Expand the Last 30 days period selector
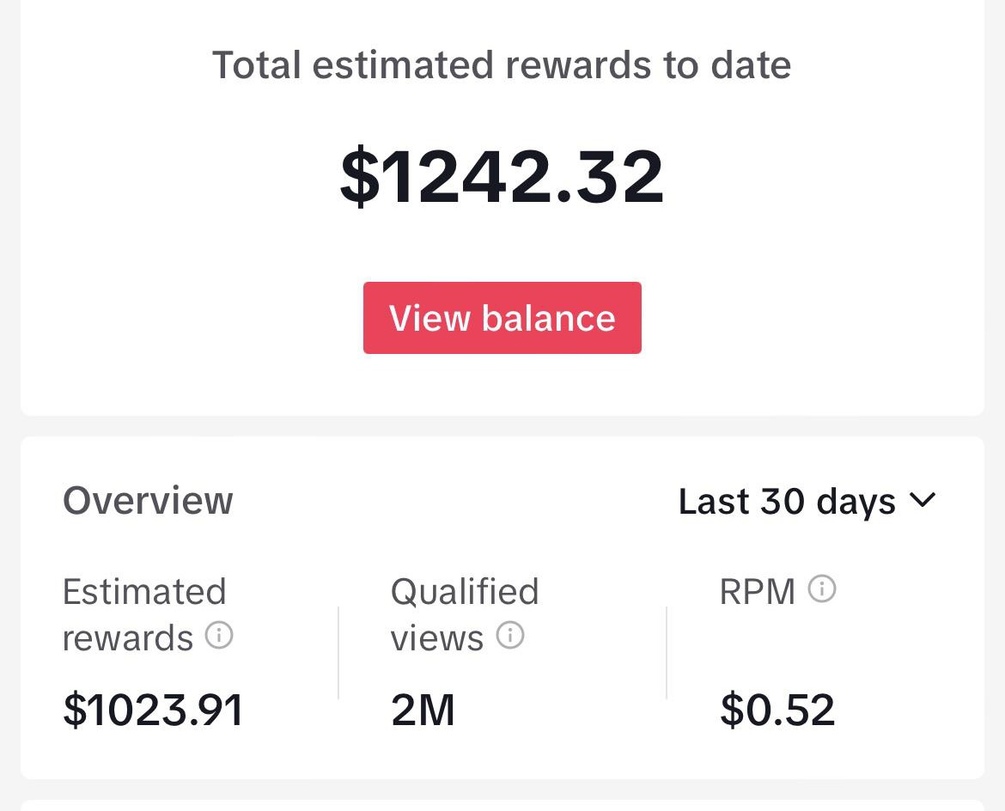 click(x=807, y=501)
